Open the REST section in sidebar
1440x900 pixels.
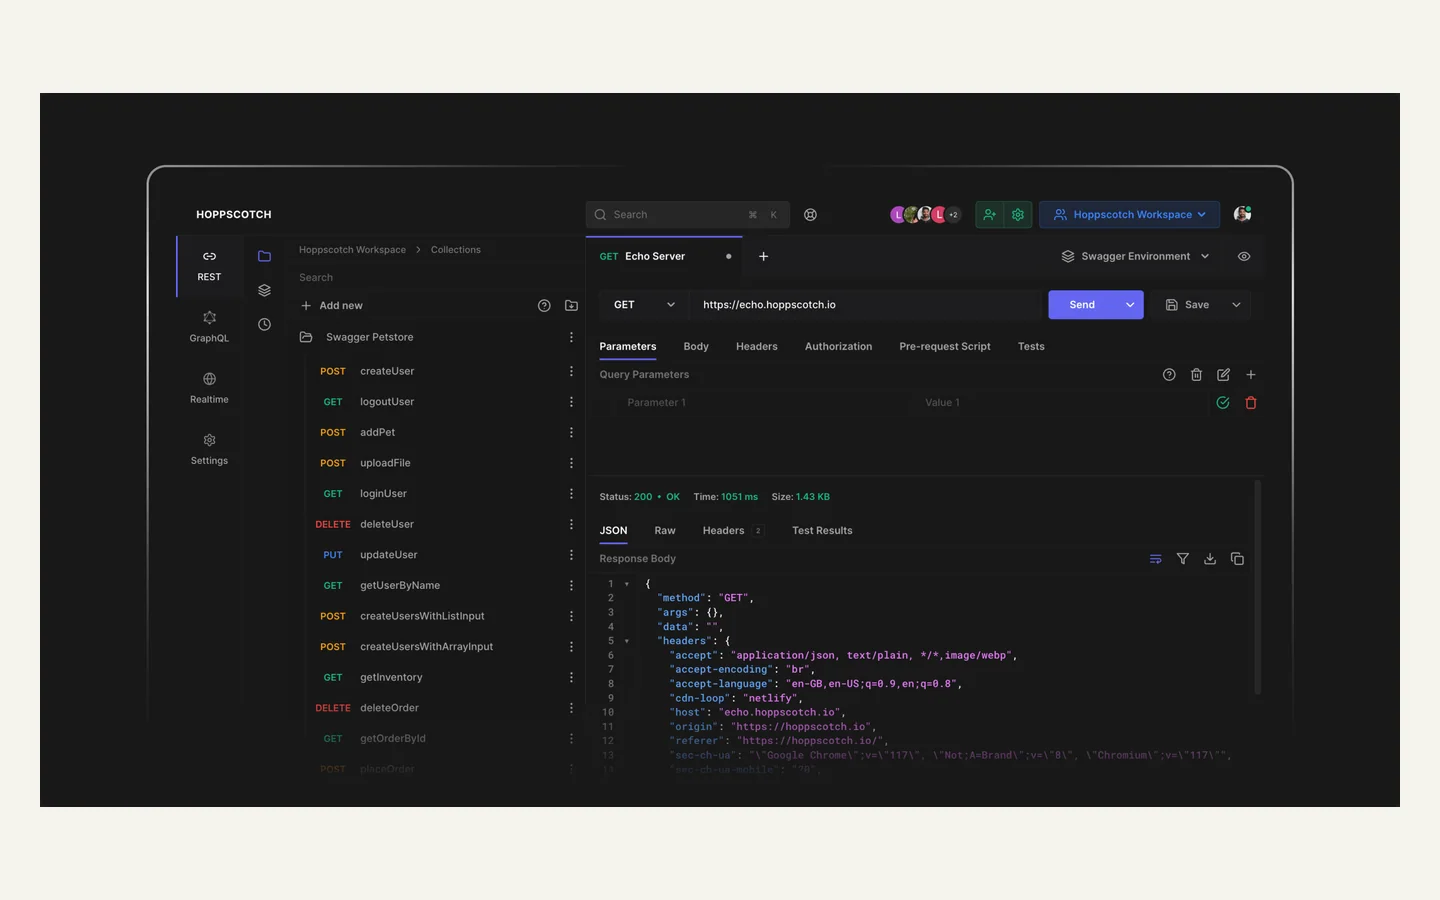coord(209,266)
